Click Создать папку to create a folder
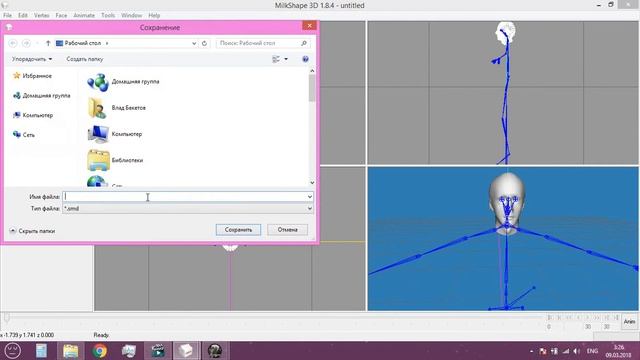This screenshot has height=360, width=640. pyautogui.click(x=85, y=59)
